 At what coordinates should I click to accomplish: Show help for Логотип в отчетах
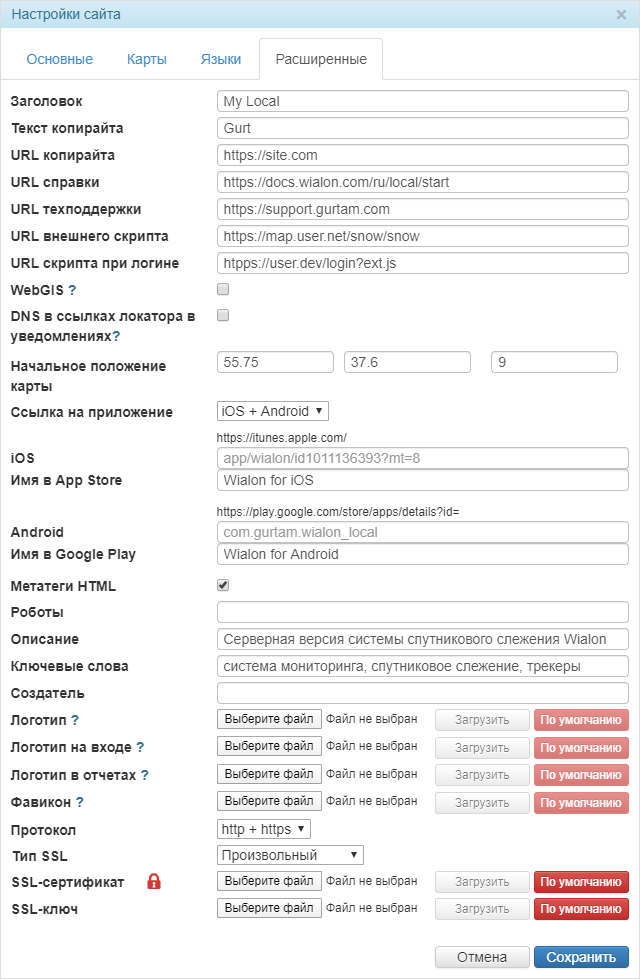(x=145, y=775)
